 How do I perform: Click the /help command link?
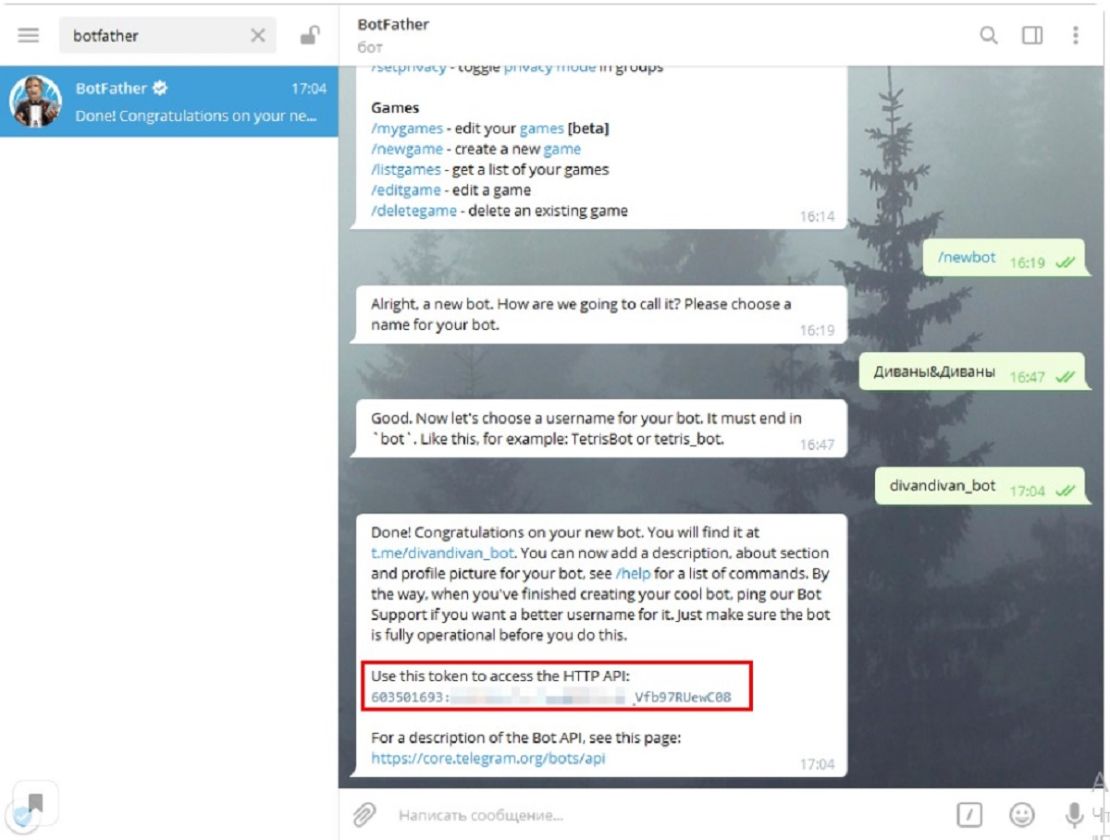pos(633,573)
